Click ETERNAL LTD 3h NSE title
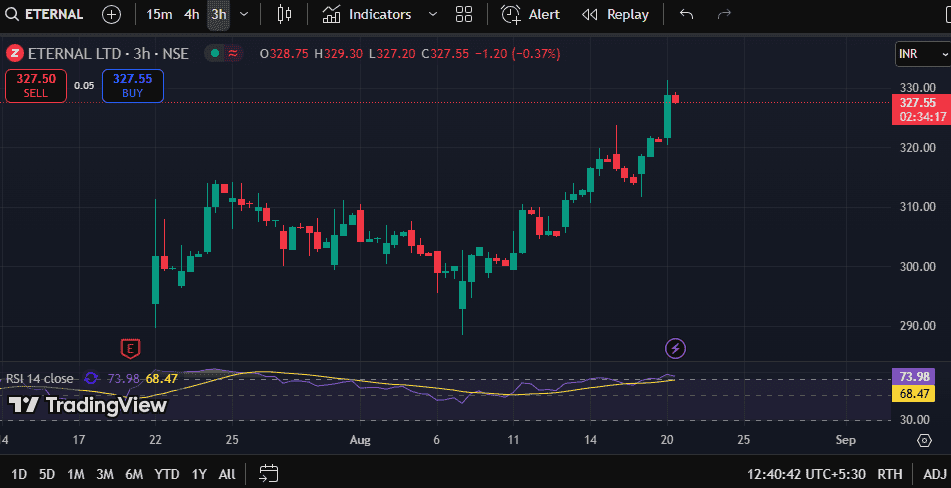 point(108,53)
